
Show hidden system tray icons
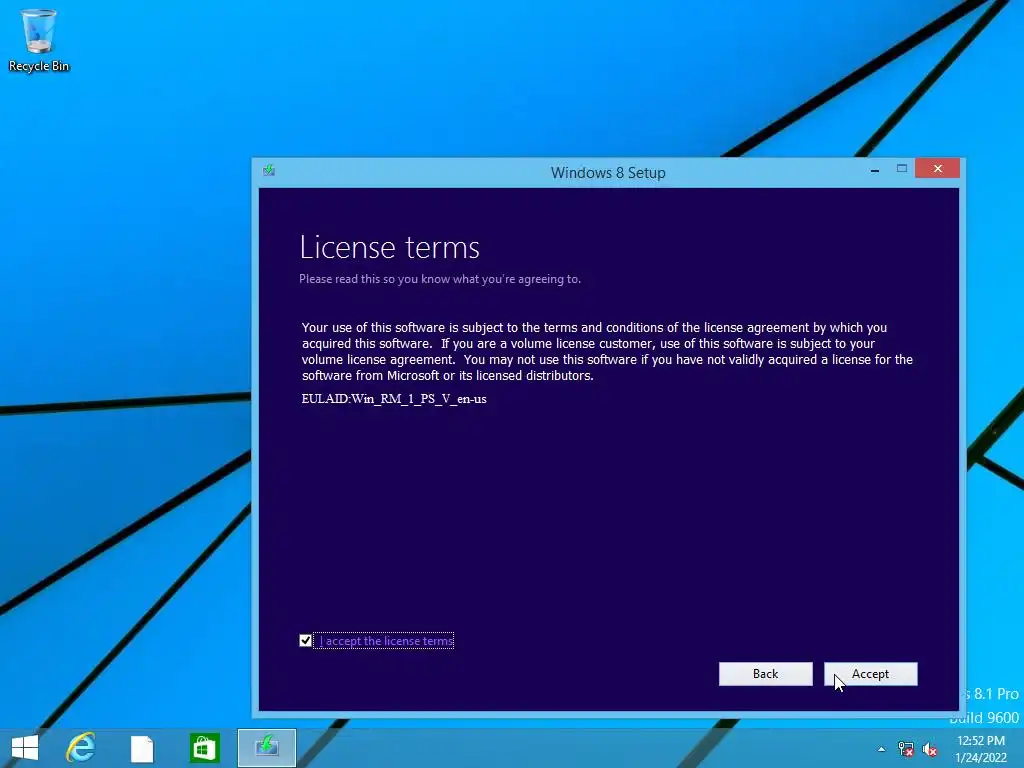click(882, 749)
